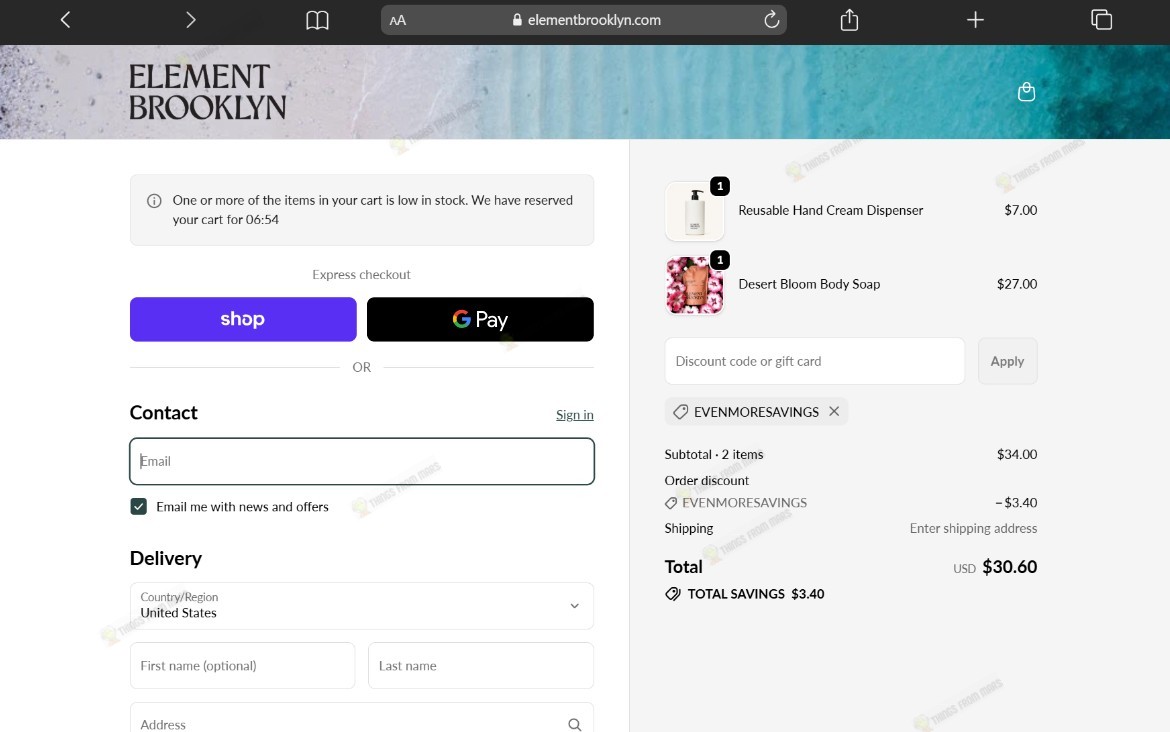Click the $34.00 subtotal amount
Image resolution: width=1170 pixels, height=732 pixels.
pyautogui.click(x=1017, y=454)
